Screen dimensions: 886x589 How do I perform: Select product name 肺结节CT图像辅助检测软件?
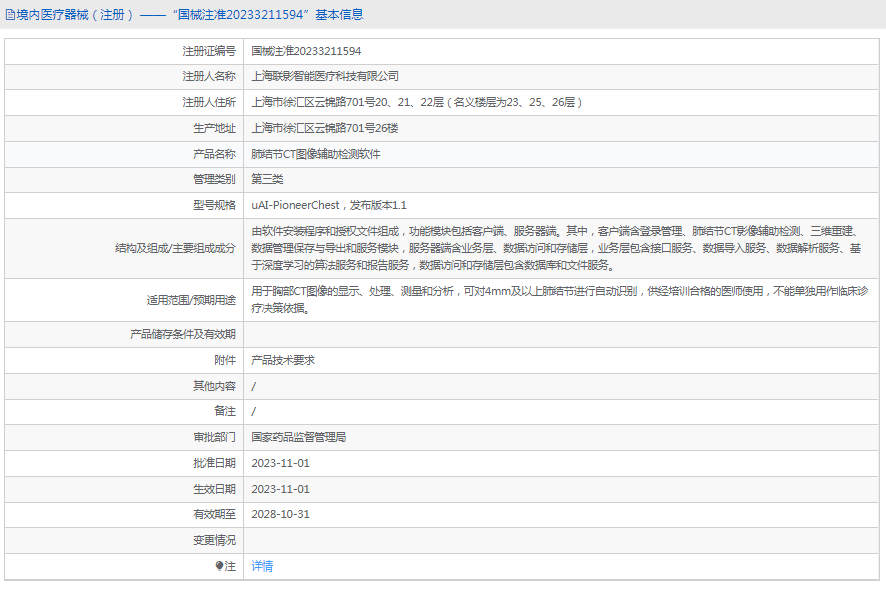[316, 154]
